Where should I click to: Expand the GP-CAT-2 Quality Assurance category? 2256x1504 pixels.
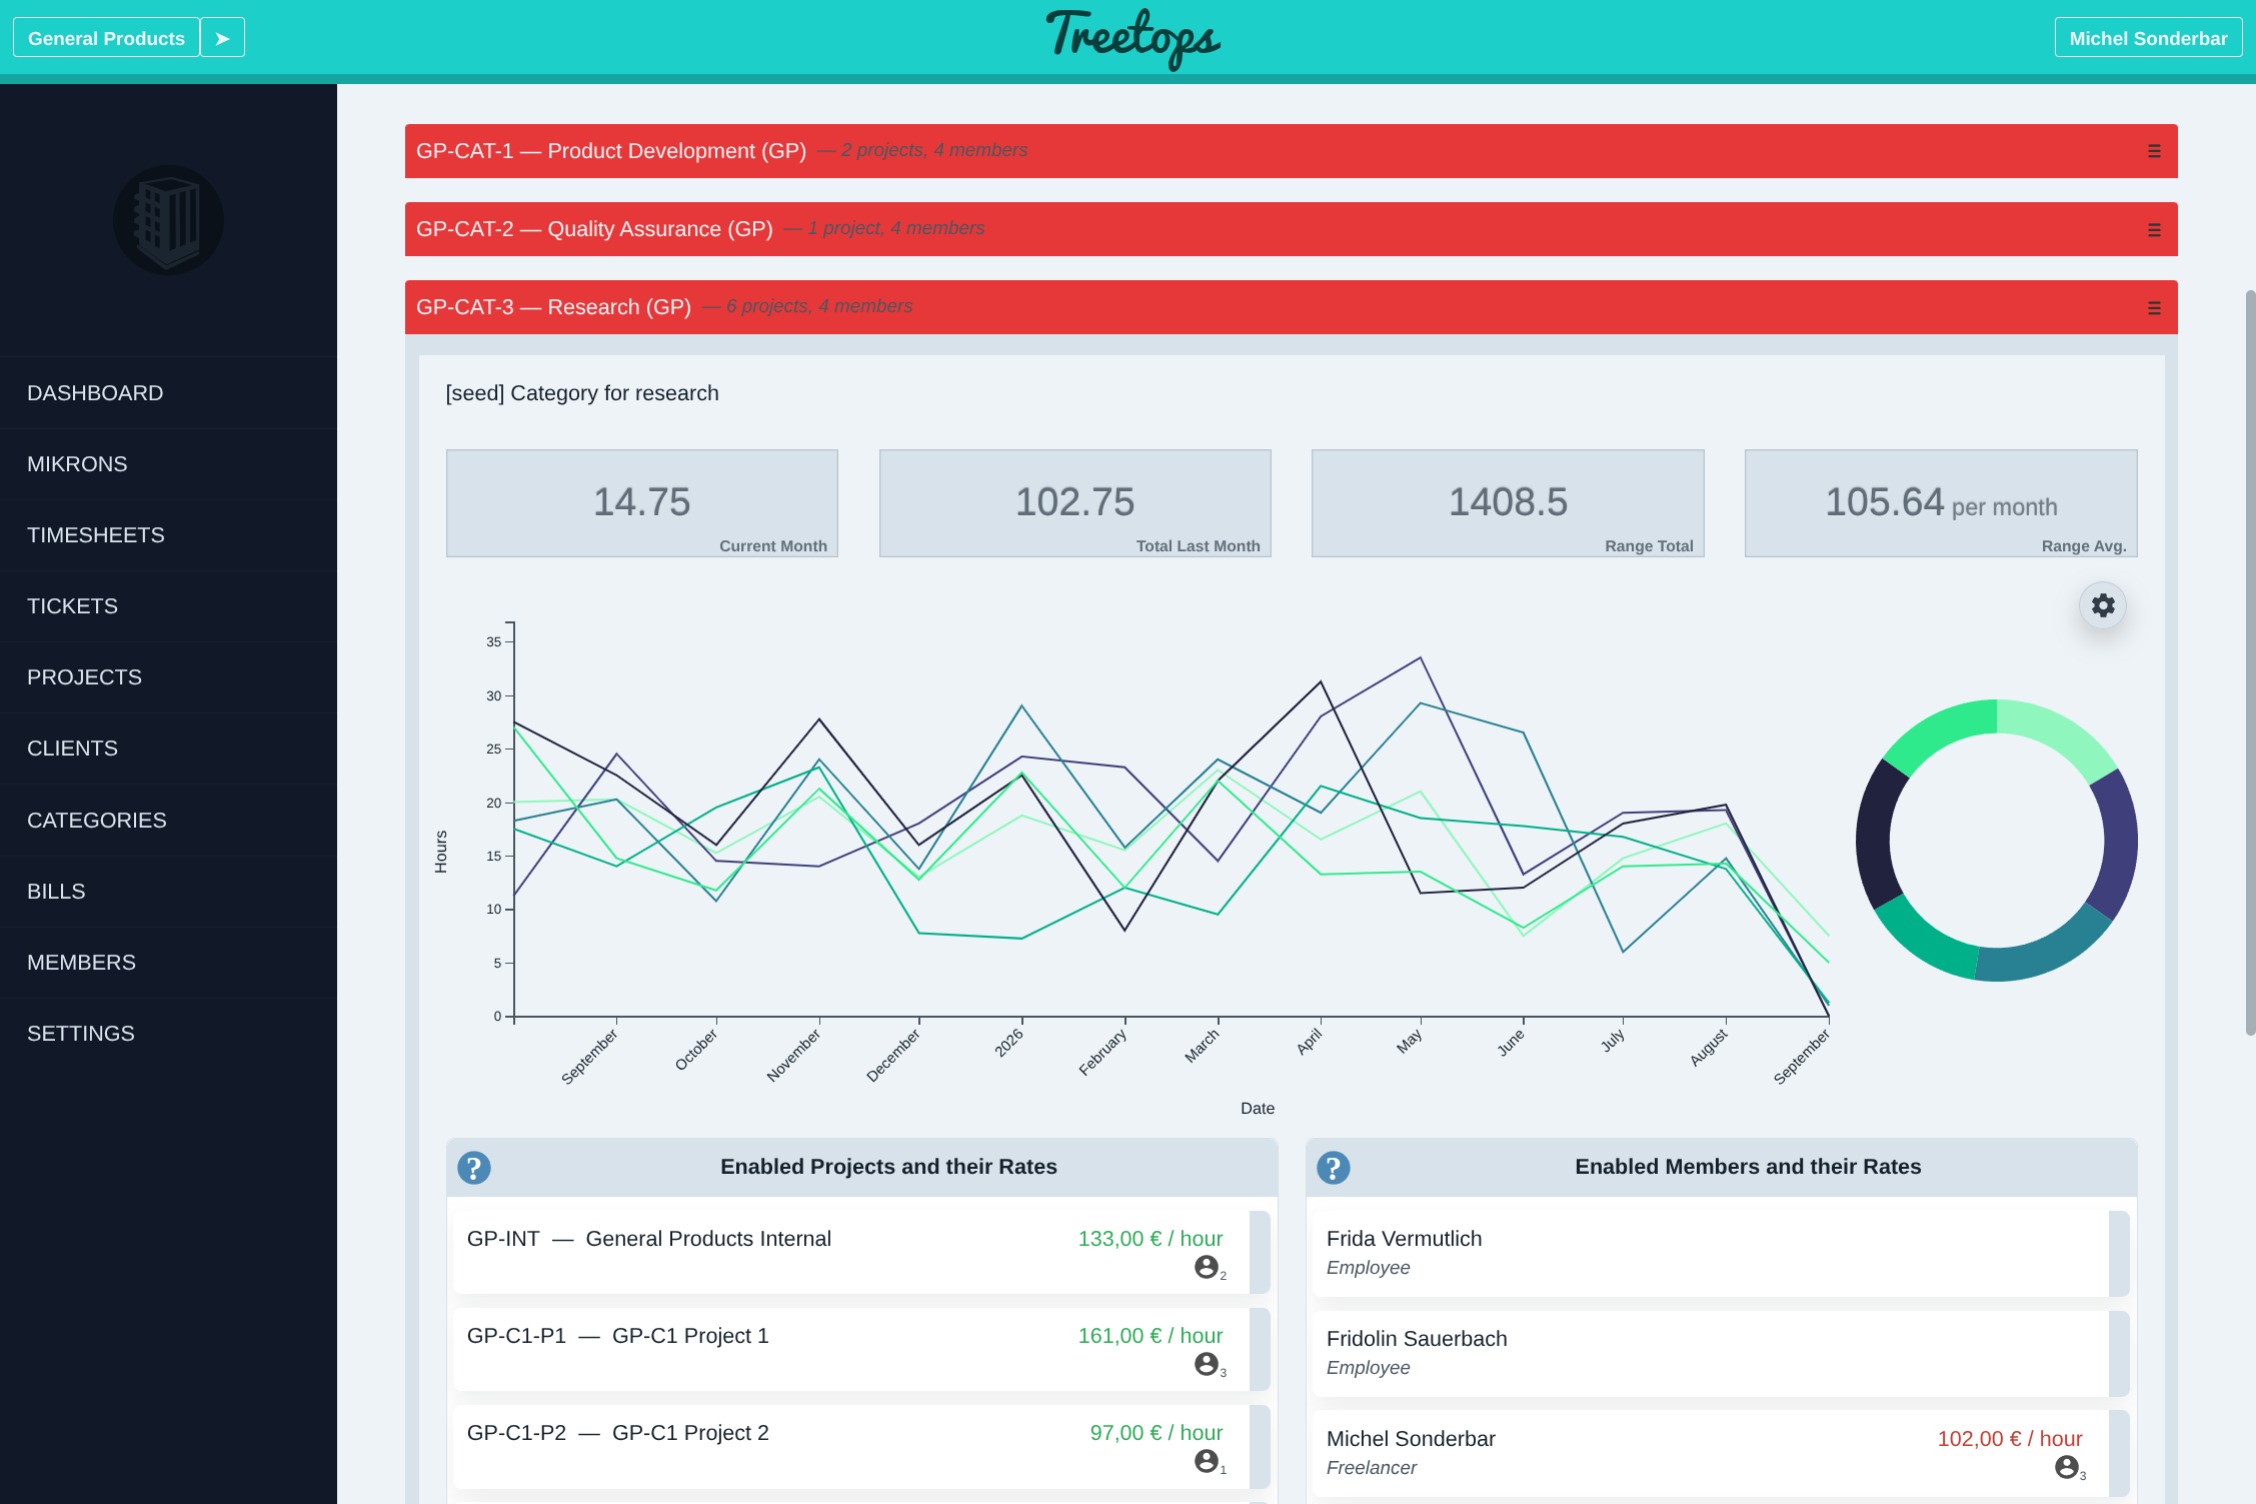tap(1291, 229)
